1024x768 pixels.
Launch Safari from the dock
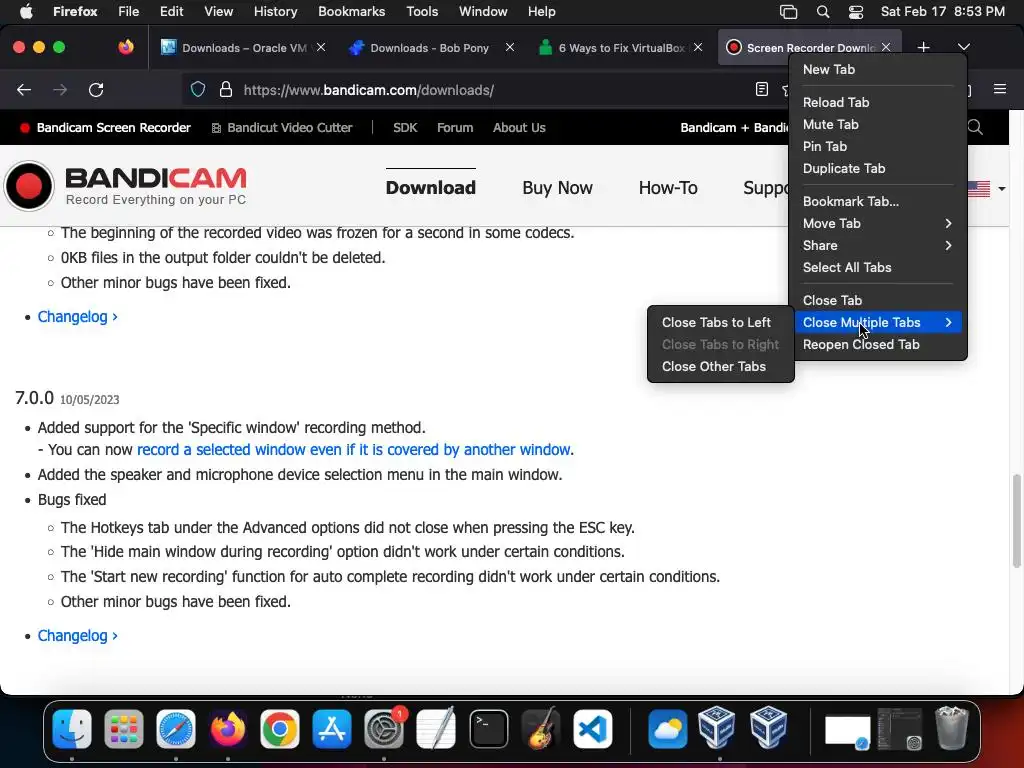pos(176,729)
